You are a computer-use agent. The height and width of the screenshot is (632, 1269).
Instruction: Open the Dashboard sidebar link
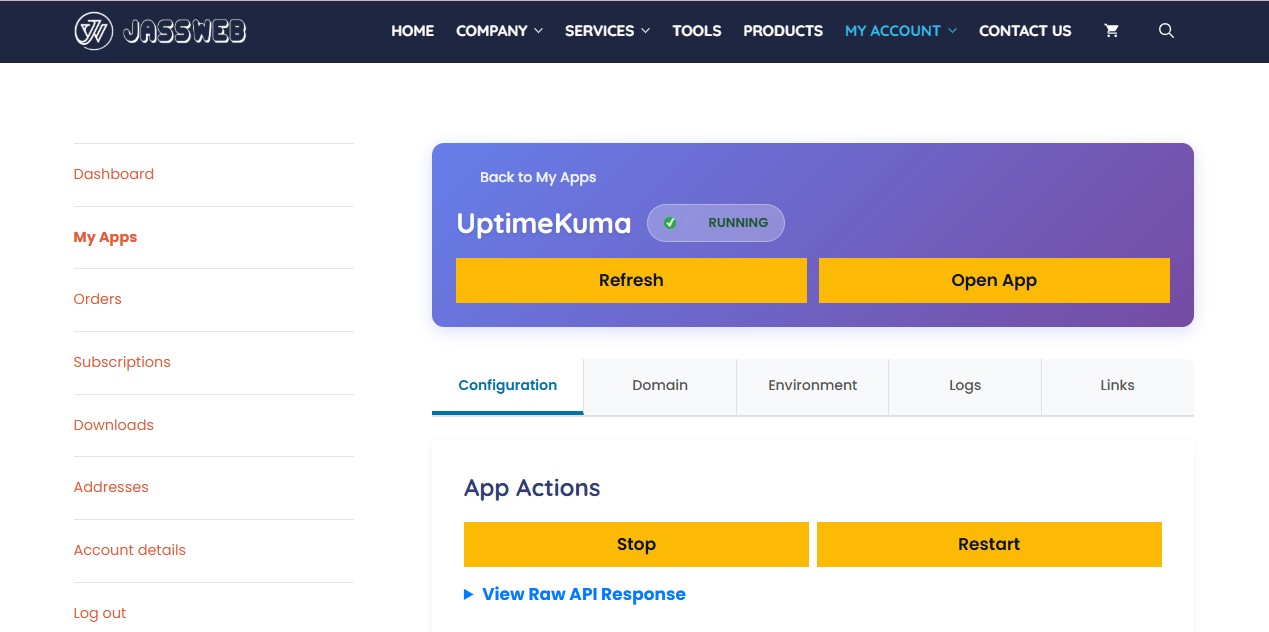pyautogui.click(x=114, y=174)
